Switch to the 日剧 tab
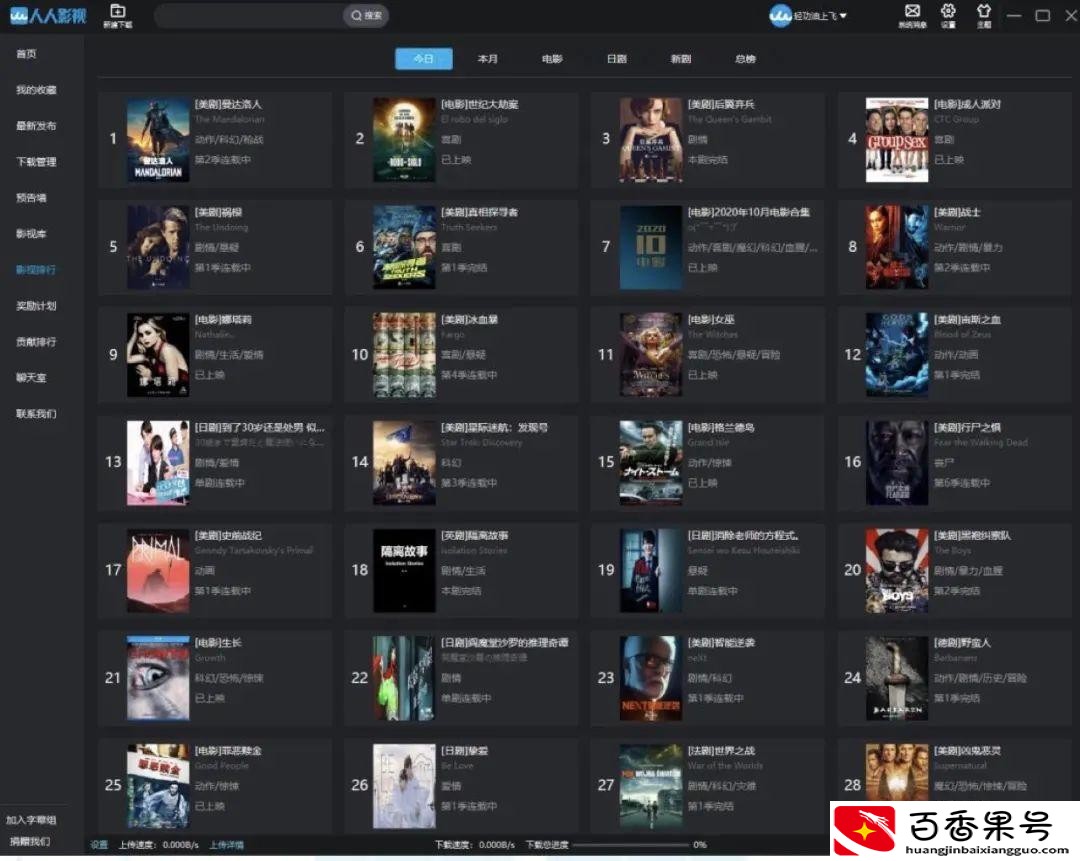The height and width of the screenshot is (861, 1080). click(616, 59)
